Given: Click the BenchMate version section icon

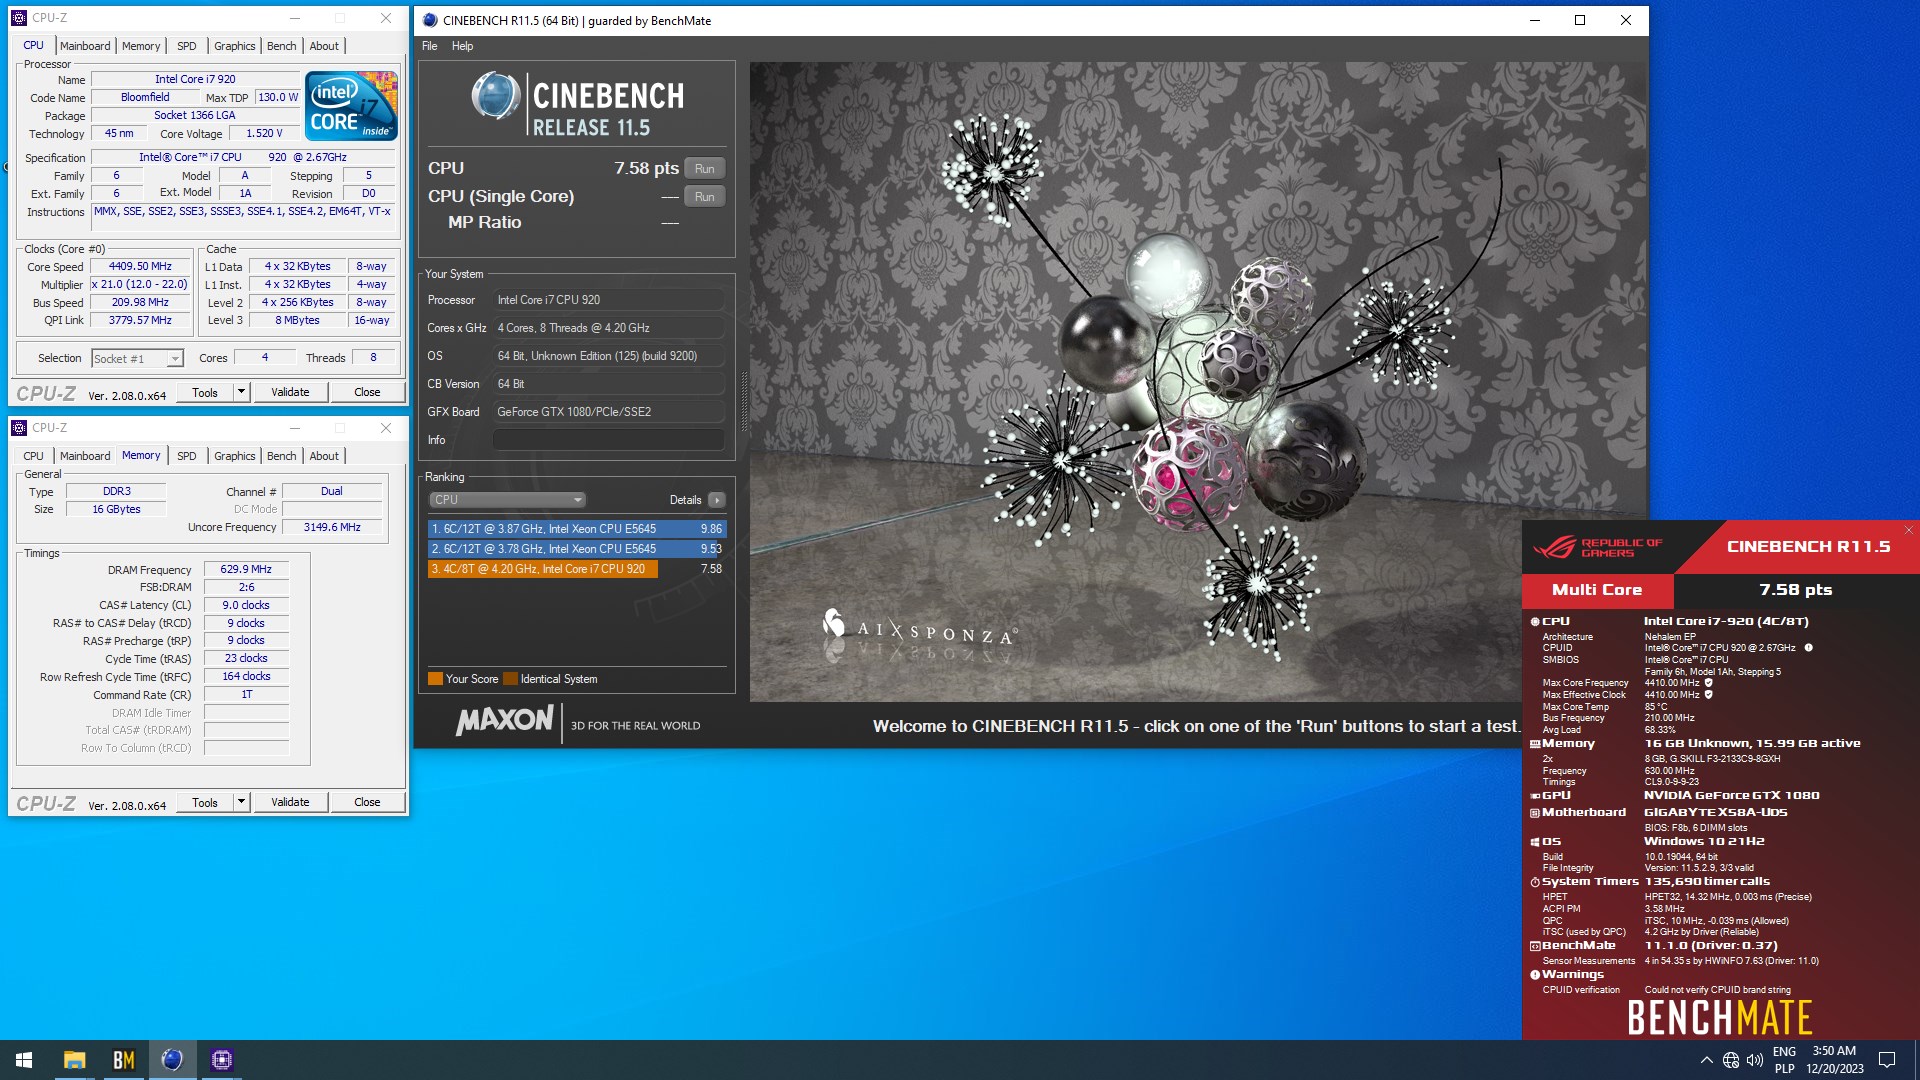Looking at the screenshot, I should [x=1535, y=946].
